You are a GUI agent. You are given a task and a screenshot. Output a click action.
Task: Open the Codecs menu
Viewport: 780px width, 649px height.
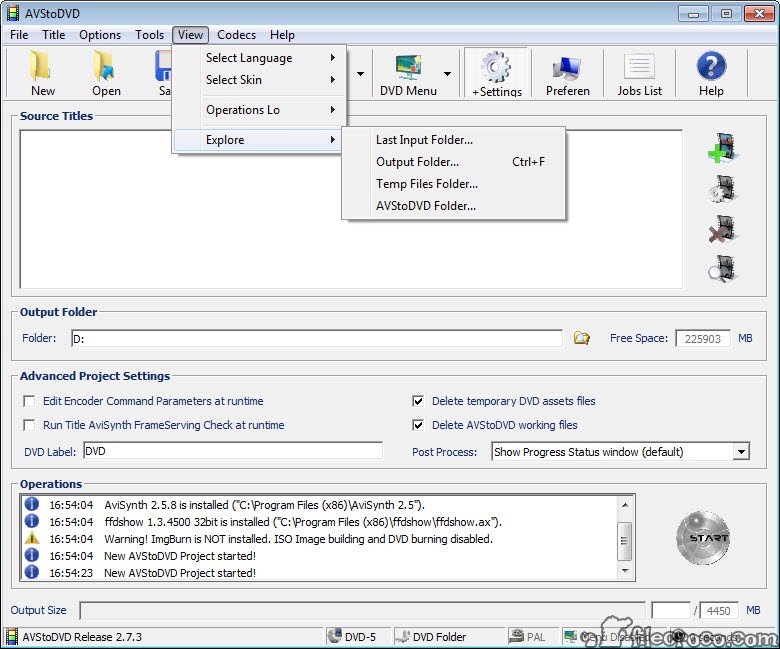(x=236, y=35)
